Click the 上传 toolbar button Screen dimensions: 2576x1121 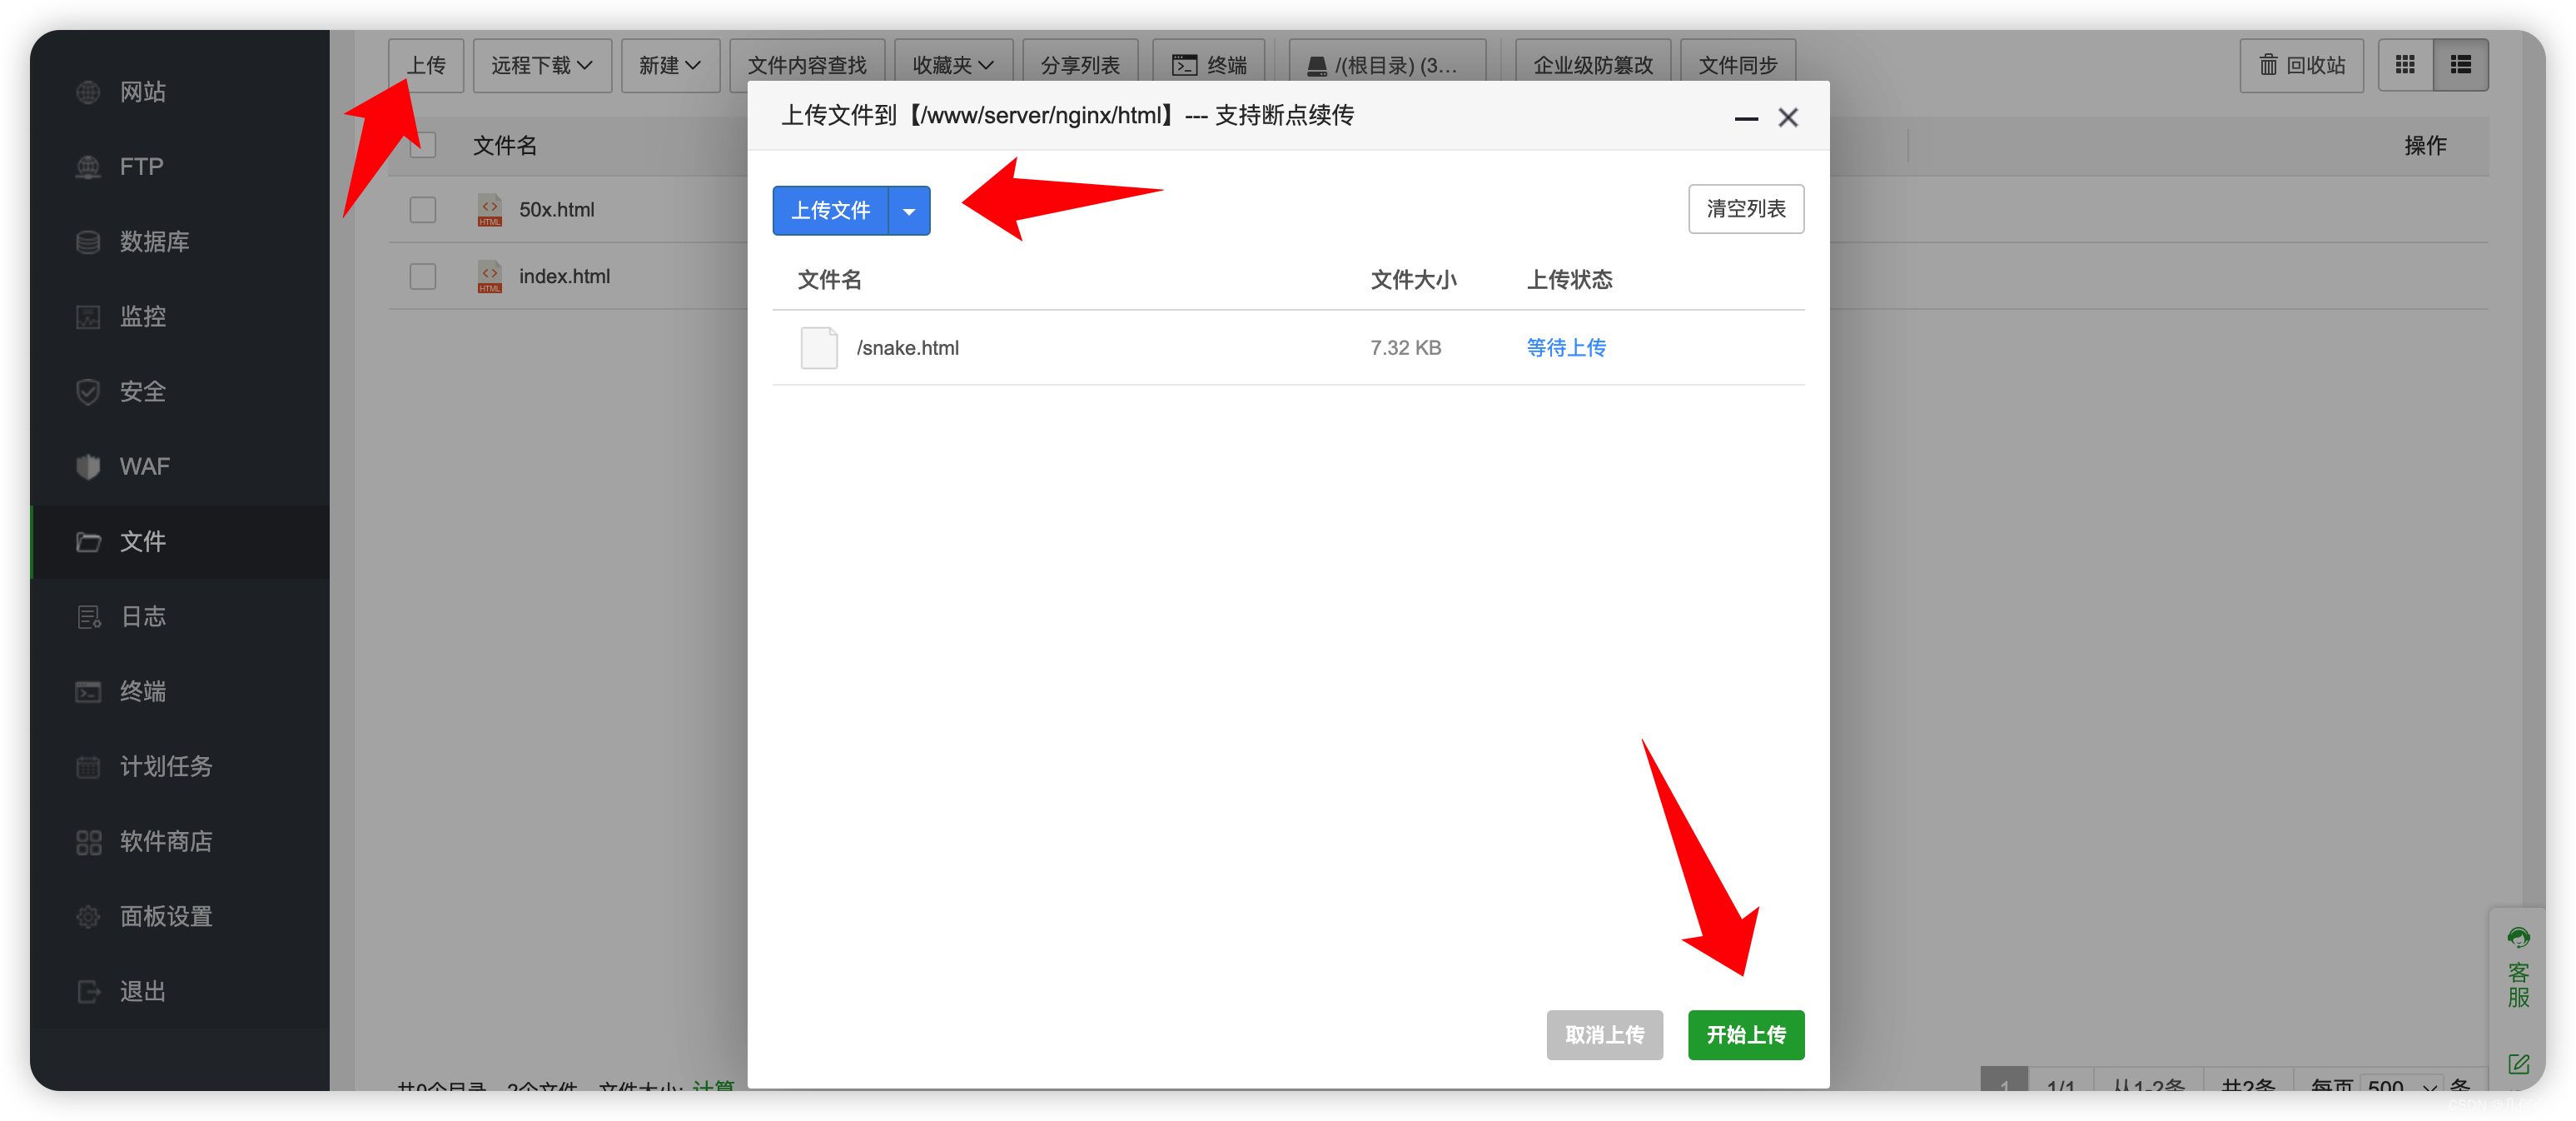426,66
